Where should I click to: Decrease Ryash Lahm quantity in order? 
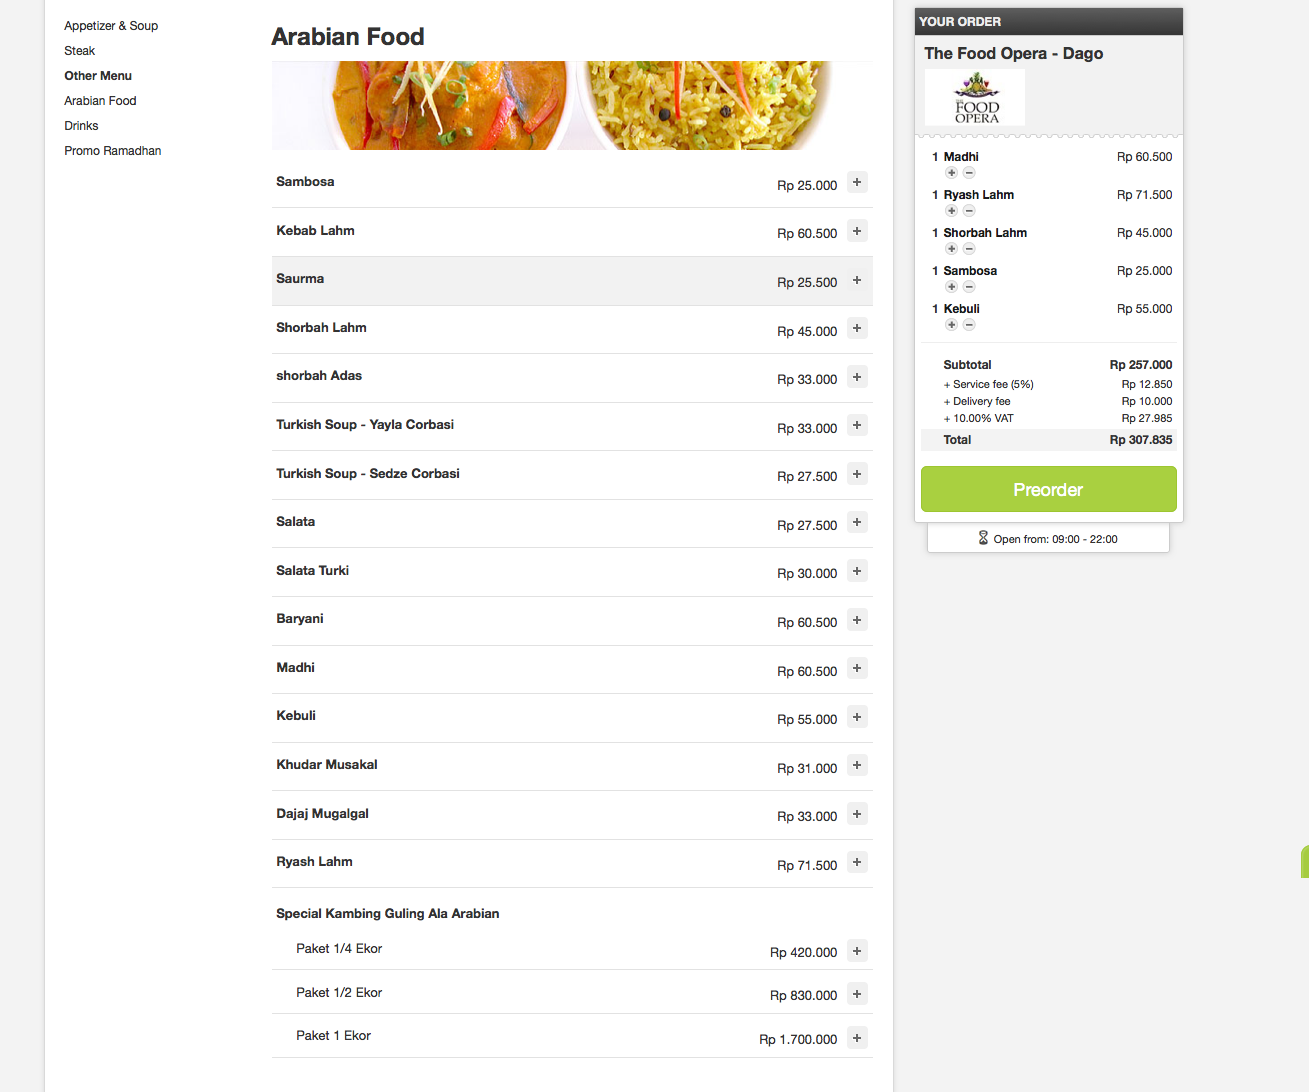[969, 211]
